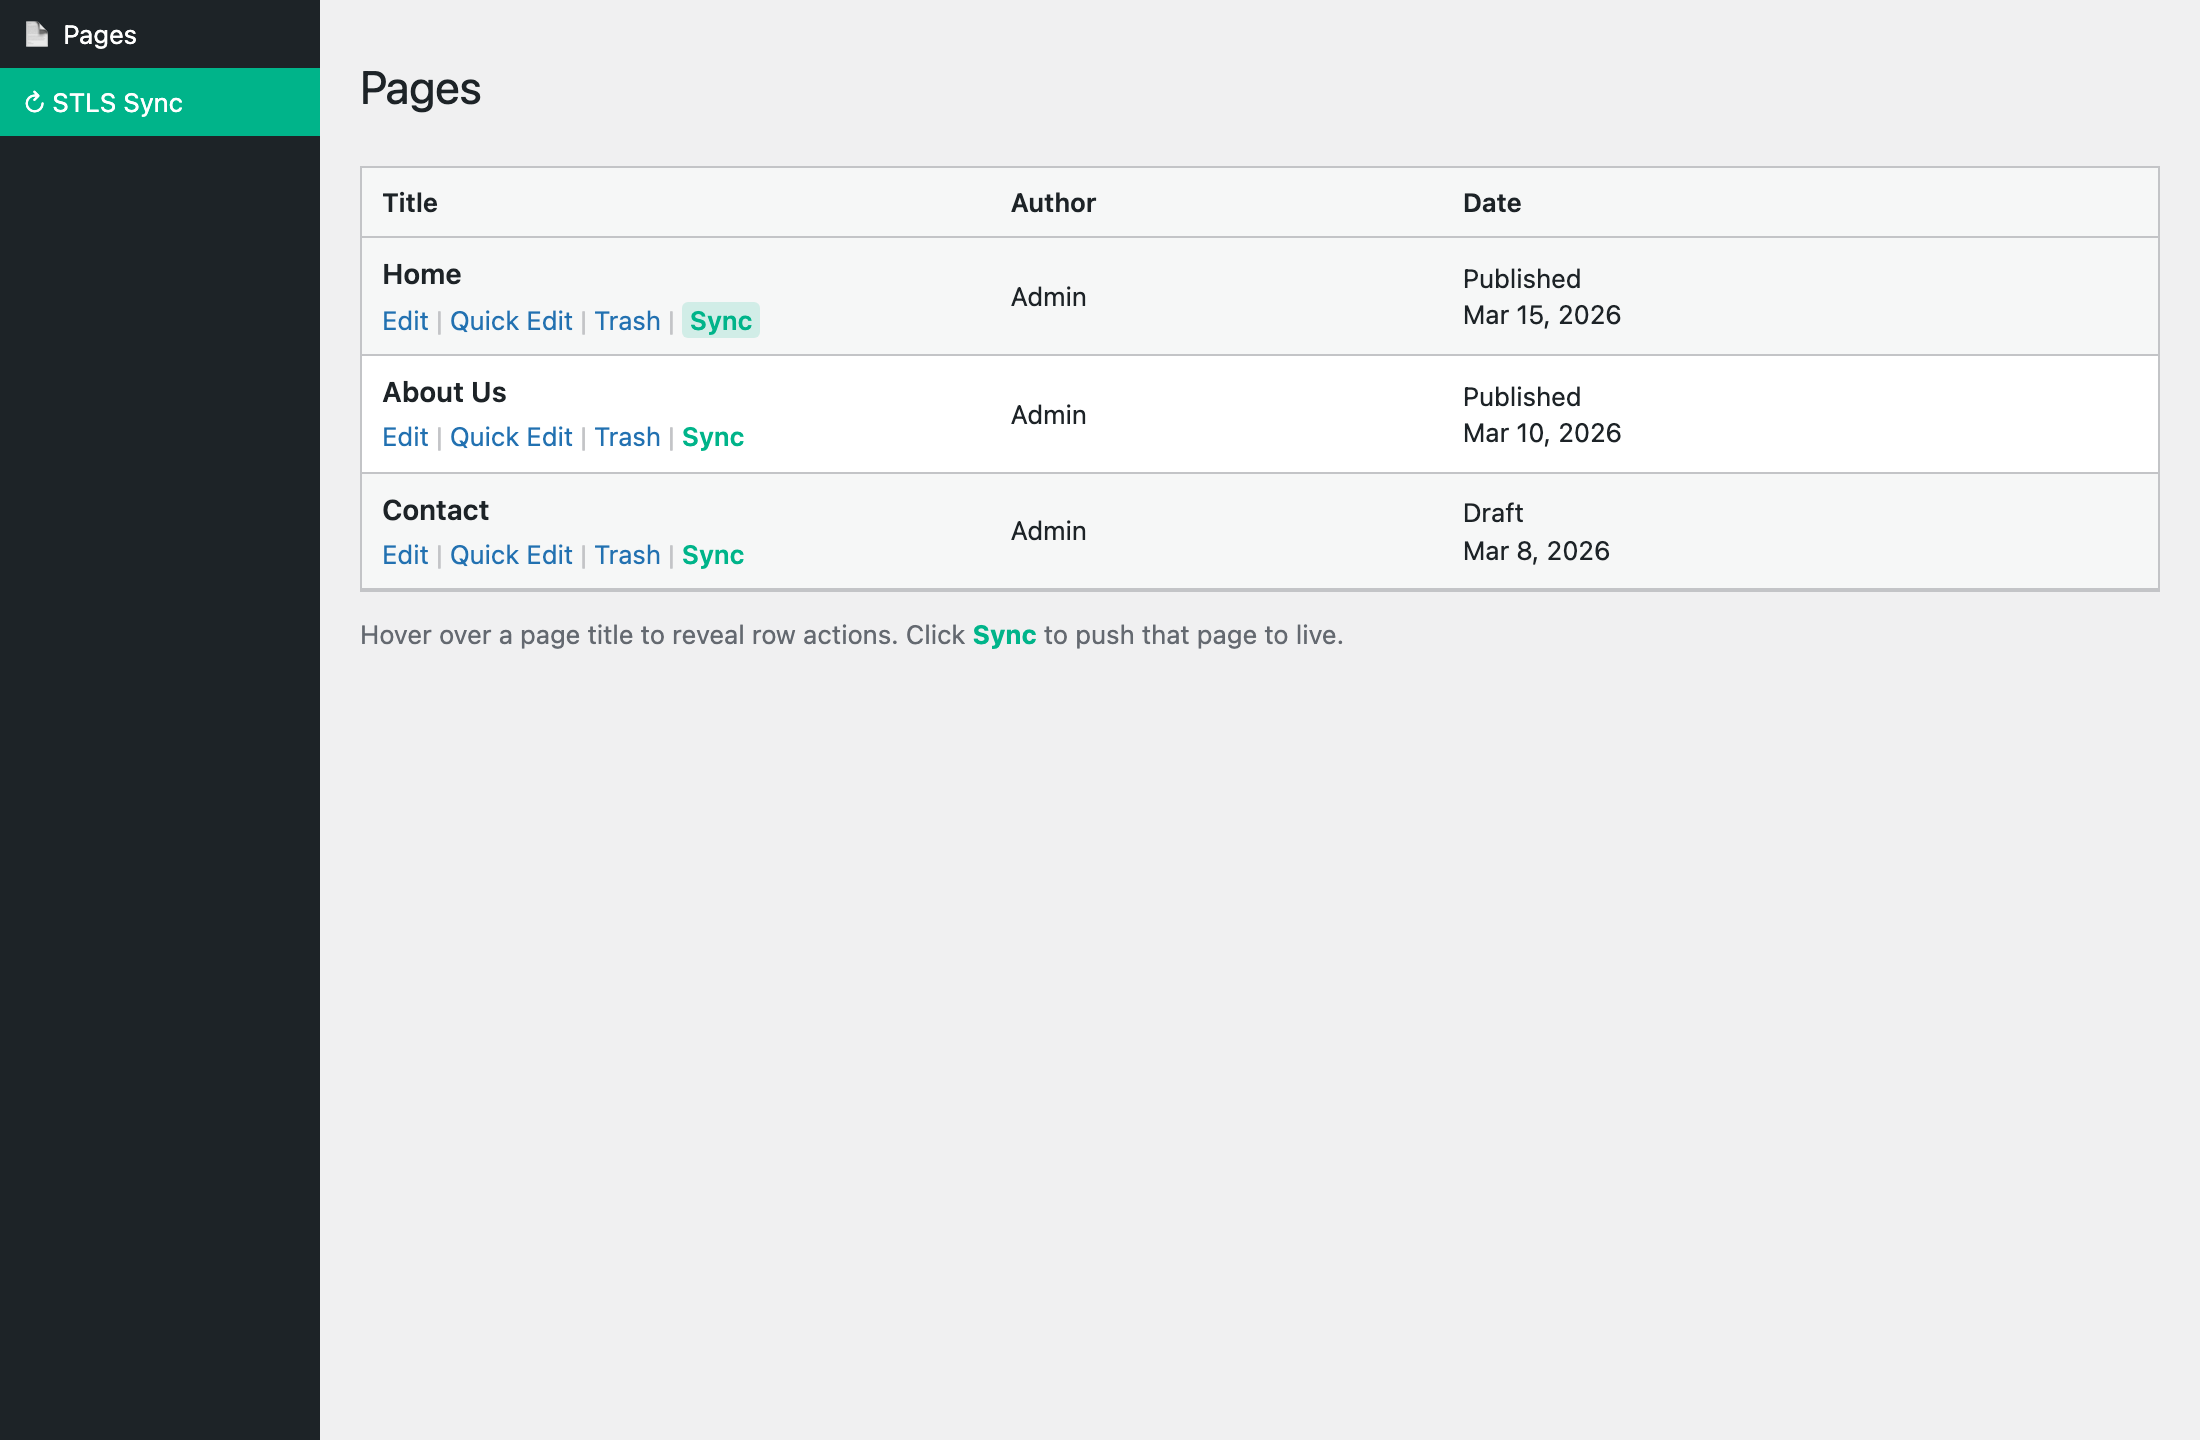Click the Mar 10, 2026 date

tap(1542, 433)
